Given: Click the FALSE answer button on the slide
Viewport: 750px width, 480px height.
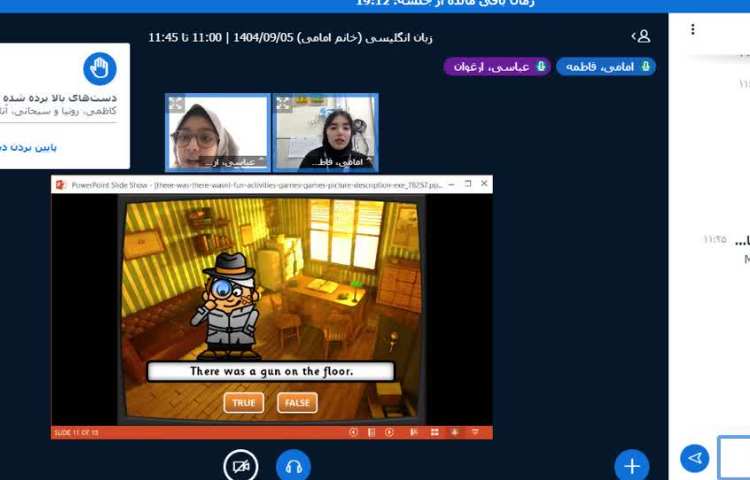Looking at the screenshot, I should (297, 403).
